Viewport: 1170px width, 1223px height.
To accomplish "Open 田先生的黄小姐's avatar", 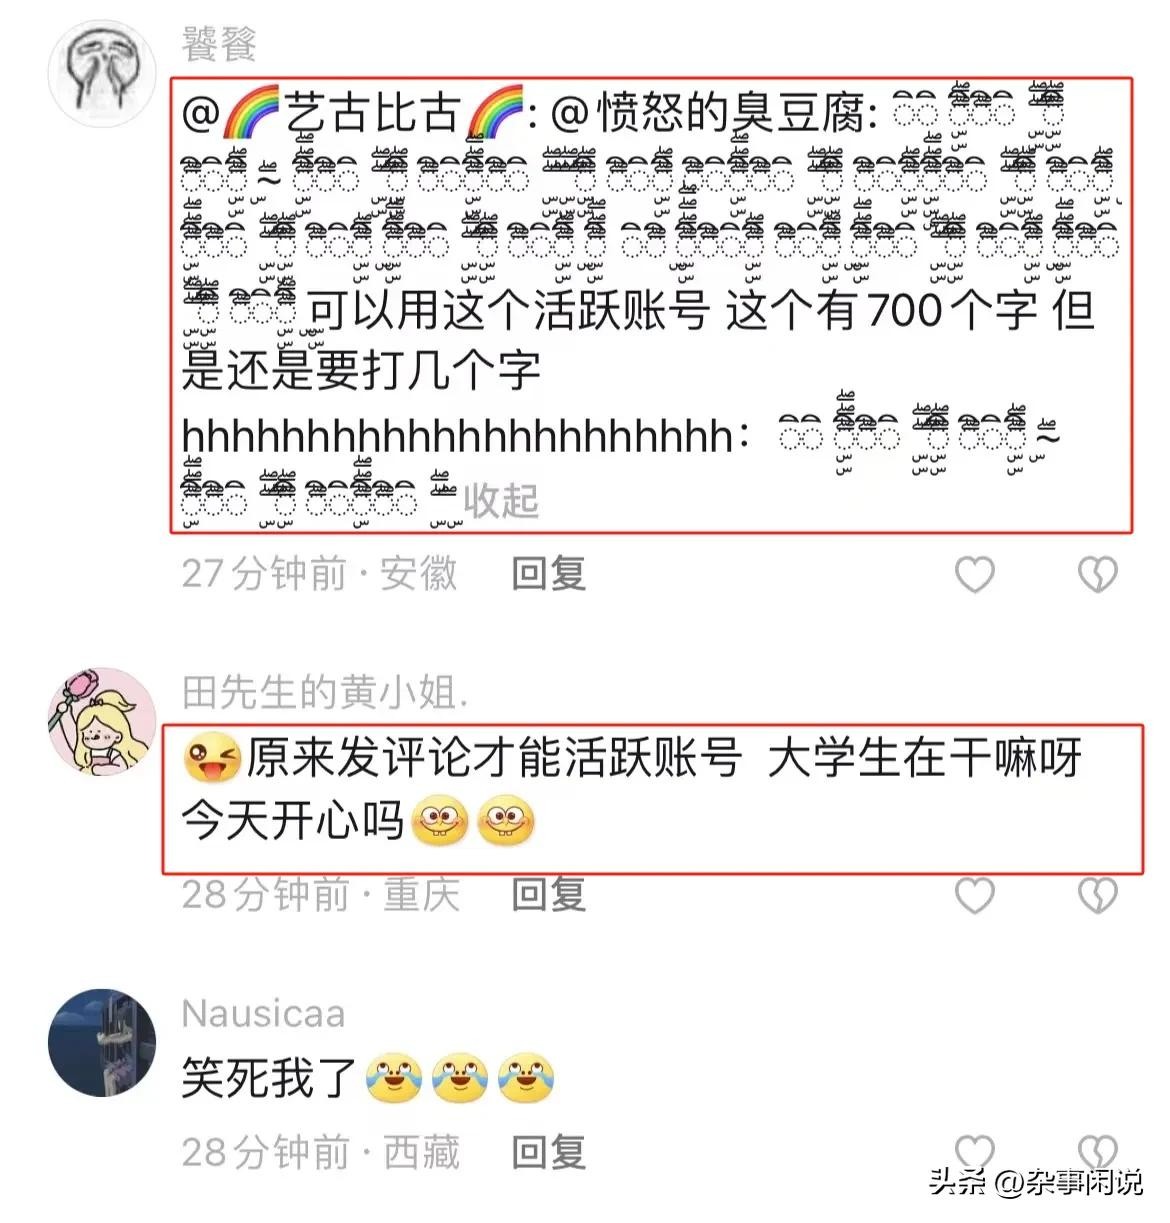I will coord(102,720).
